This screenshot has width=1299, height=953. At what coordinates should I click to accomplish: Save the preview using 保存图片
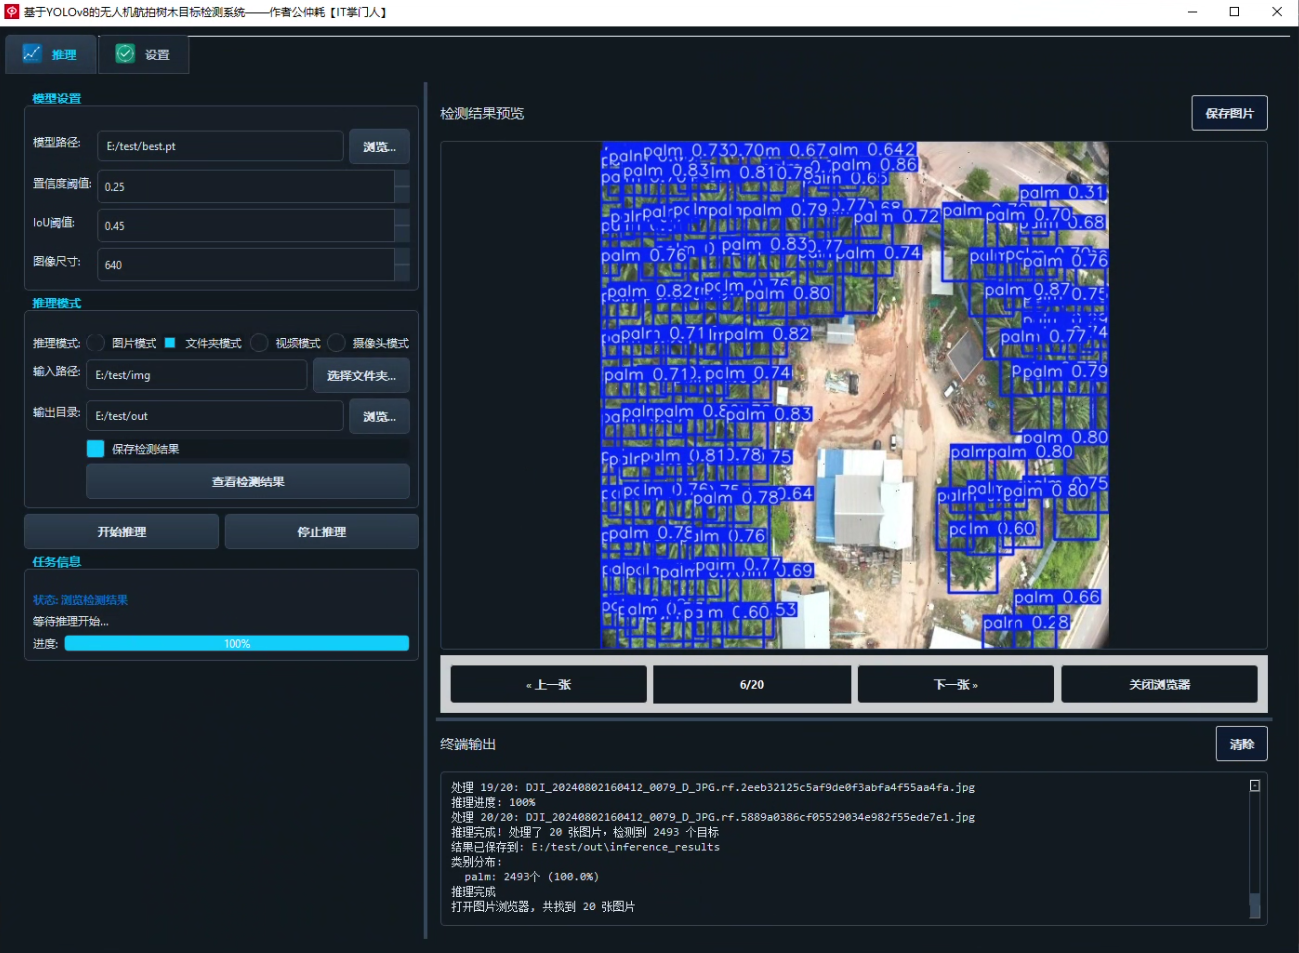pos(1229,112)
